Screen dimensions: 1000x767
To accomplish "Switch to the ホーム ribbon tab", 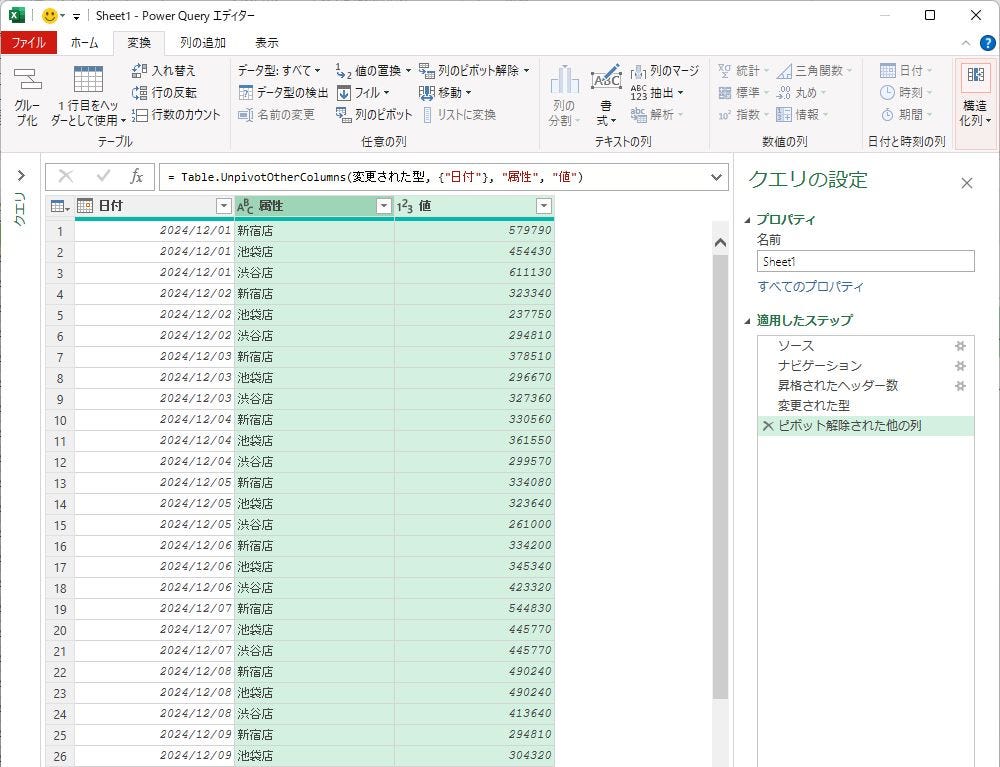I will [84, 43].
